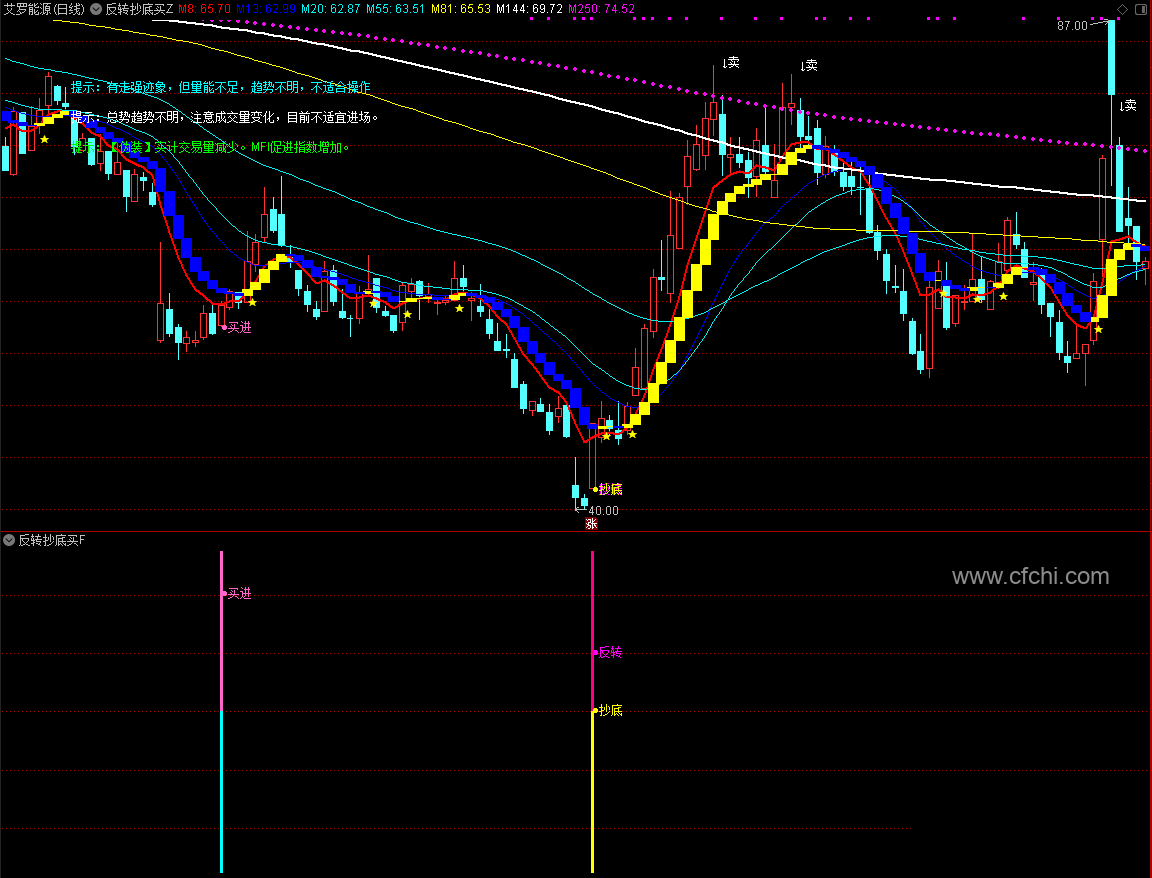Open dropdown beside 反转抄底买F sub-indicator
Viewport: 1152px width, 878px height.
pos(9,540)
